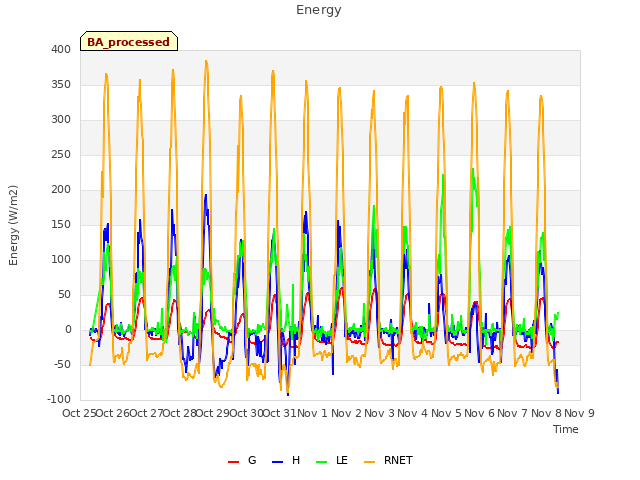Select the G legend entry

[x=242, y=460]
